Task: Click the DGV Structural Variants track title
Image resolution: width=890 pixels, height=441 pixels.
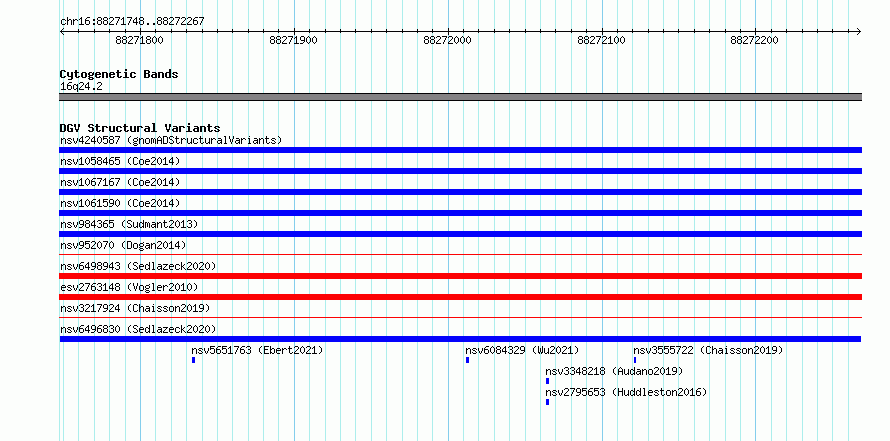Action: (140, 128)
